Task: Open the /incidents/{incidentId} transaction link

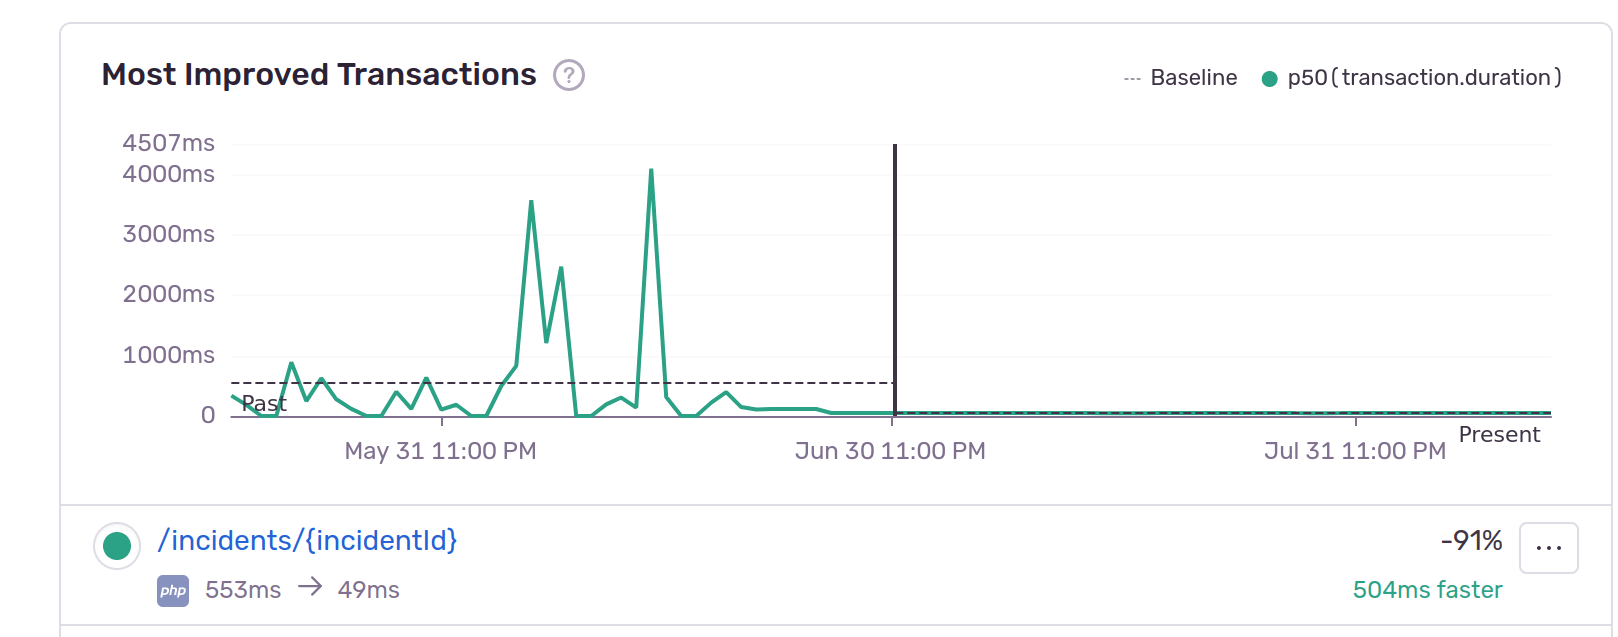Action: point(308,540)
